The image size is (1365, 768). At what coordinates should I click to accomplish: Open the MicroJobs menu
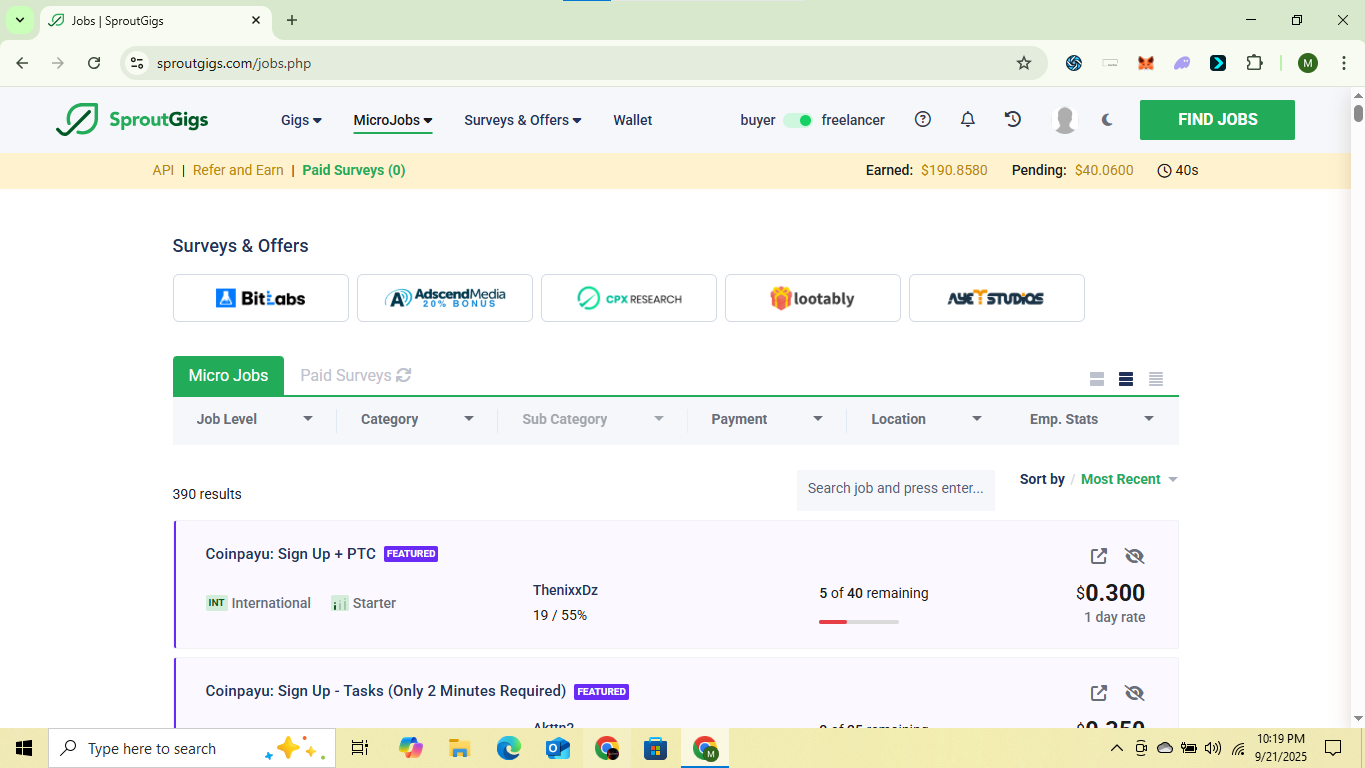click(392, 120)
